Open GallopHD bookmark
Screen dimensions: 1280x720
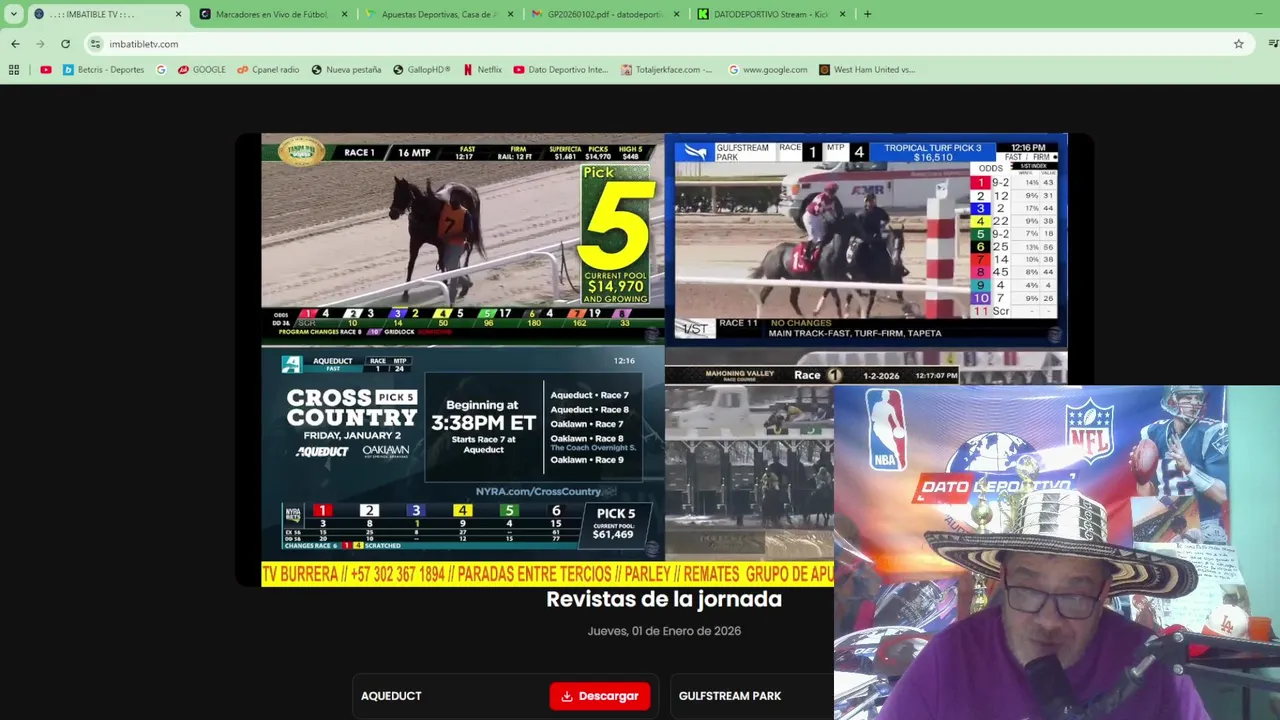pos(422,70)
